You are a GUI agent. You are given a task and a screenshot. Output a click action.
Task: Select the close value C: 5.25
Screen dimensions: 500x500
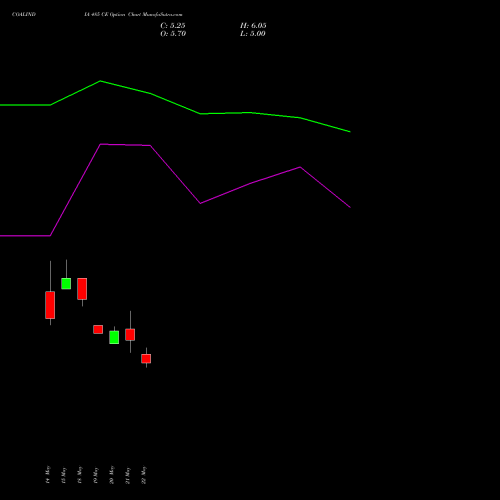coord(173,26)
